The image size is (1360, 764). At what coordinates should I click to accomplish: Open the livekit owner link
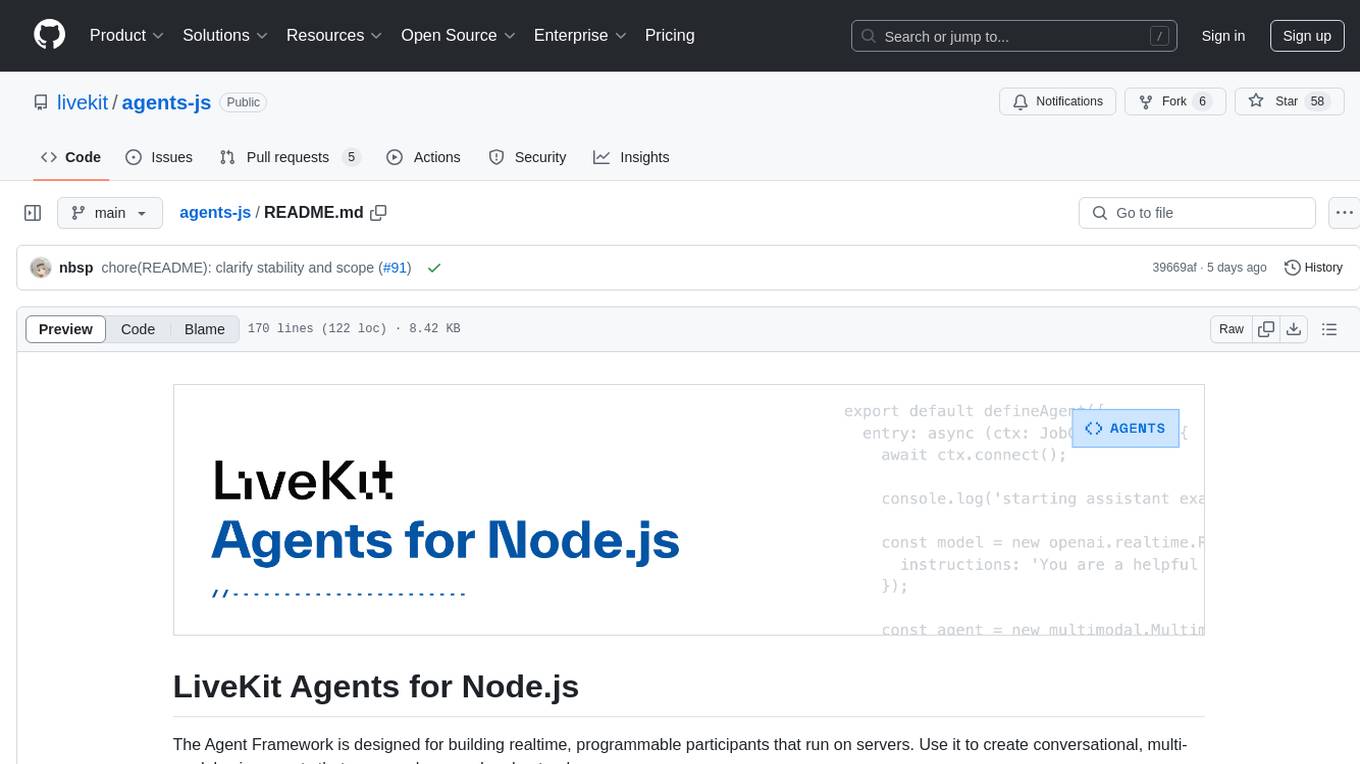[82, 102]
